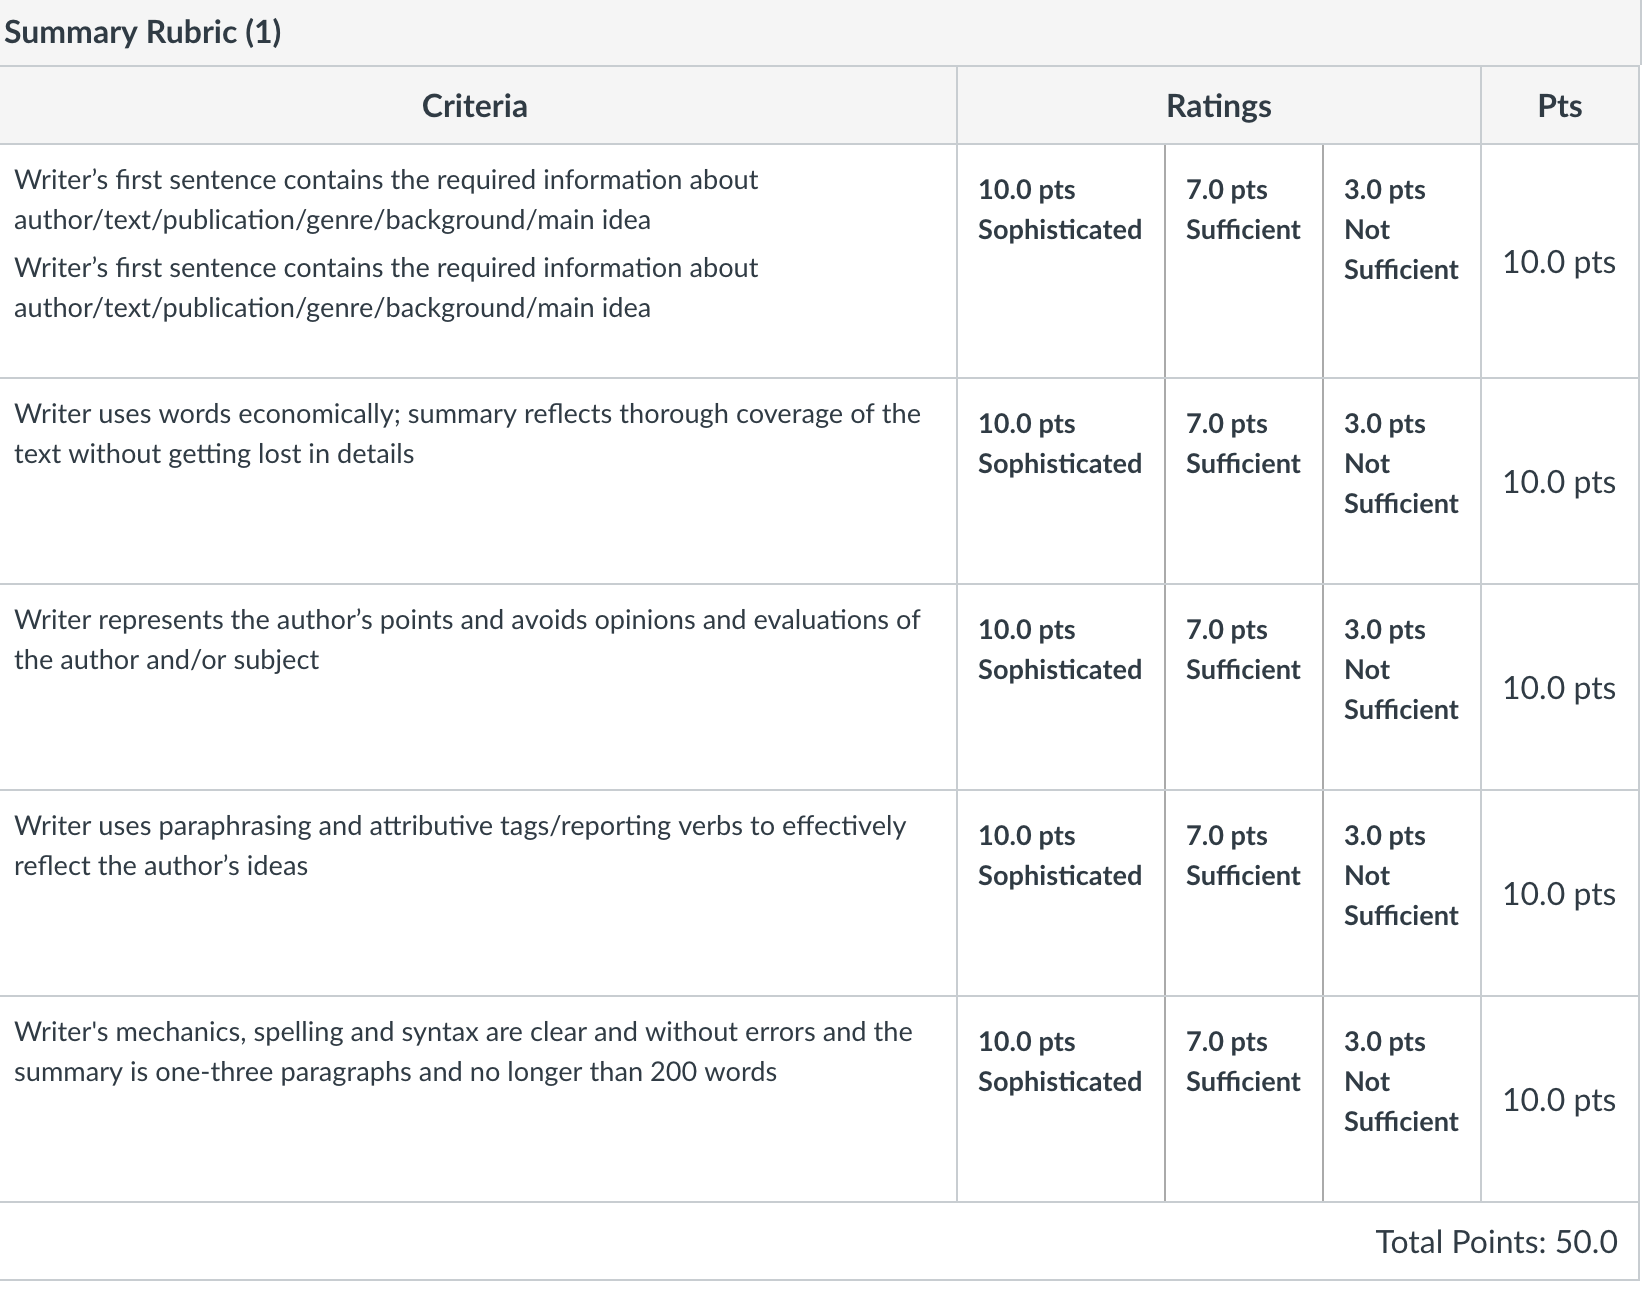Screen dimensions: 1652x1292
Task: Click the Summary Rubric (1) title
Action: coord(143,32)
